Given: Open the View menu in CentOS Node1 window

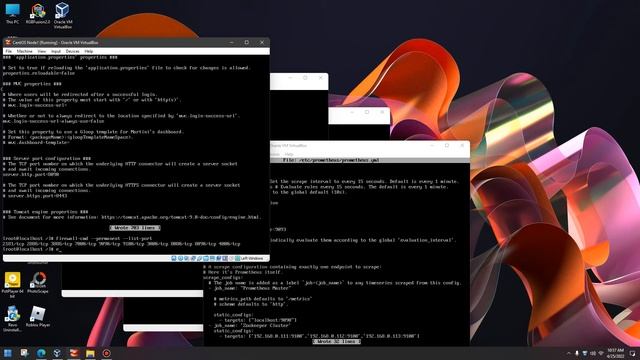Looking at the screenshot, I should pos(42,51).
